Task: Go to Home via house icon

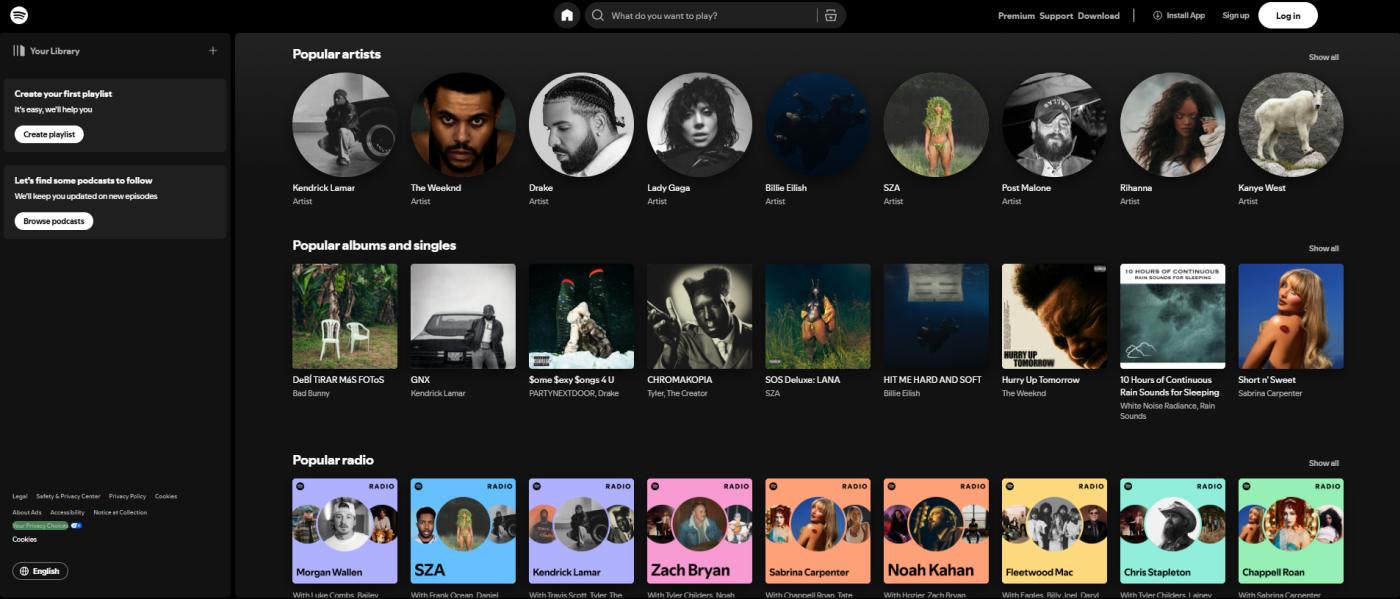Action: [x=567, y=15]
